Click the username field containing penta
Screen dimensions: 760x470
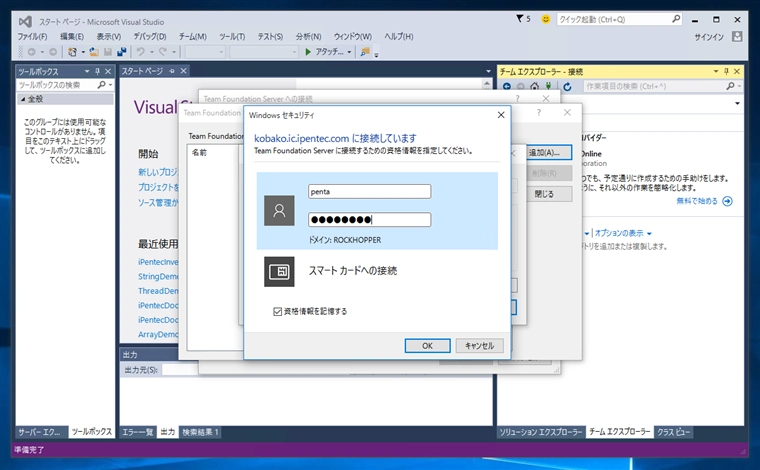[x=369, y=191]
